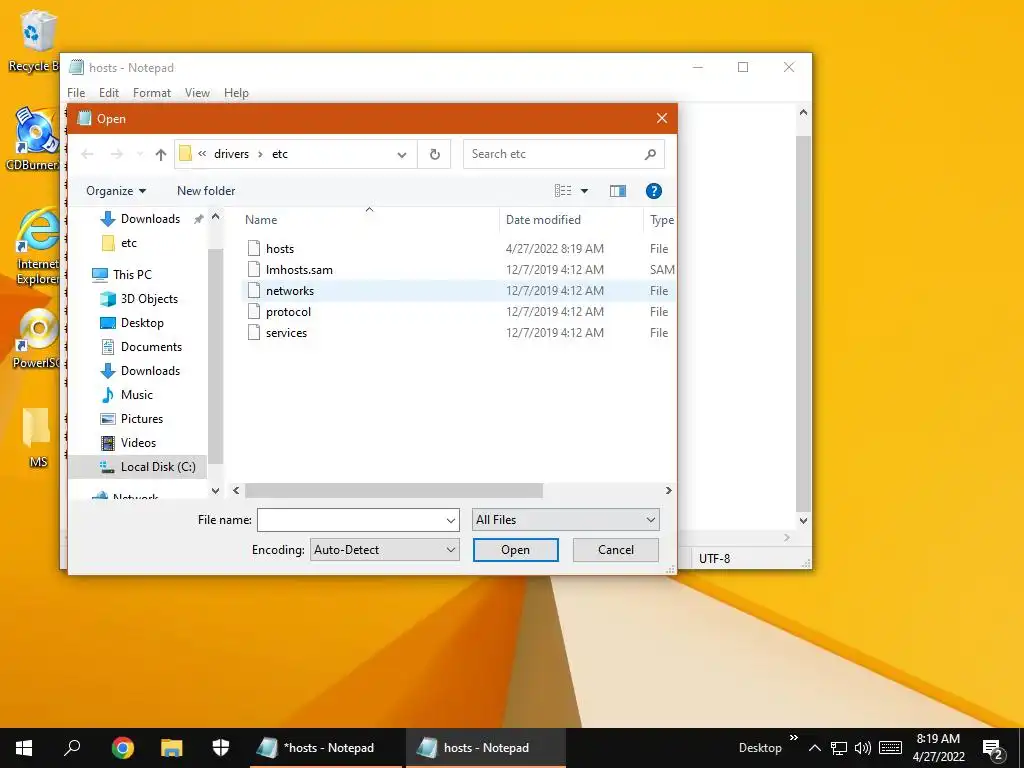Select the networks file row
1024x768 pixels.
pyautogui.click(x=457, y=291)
